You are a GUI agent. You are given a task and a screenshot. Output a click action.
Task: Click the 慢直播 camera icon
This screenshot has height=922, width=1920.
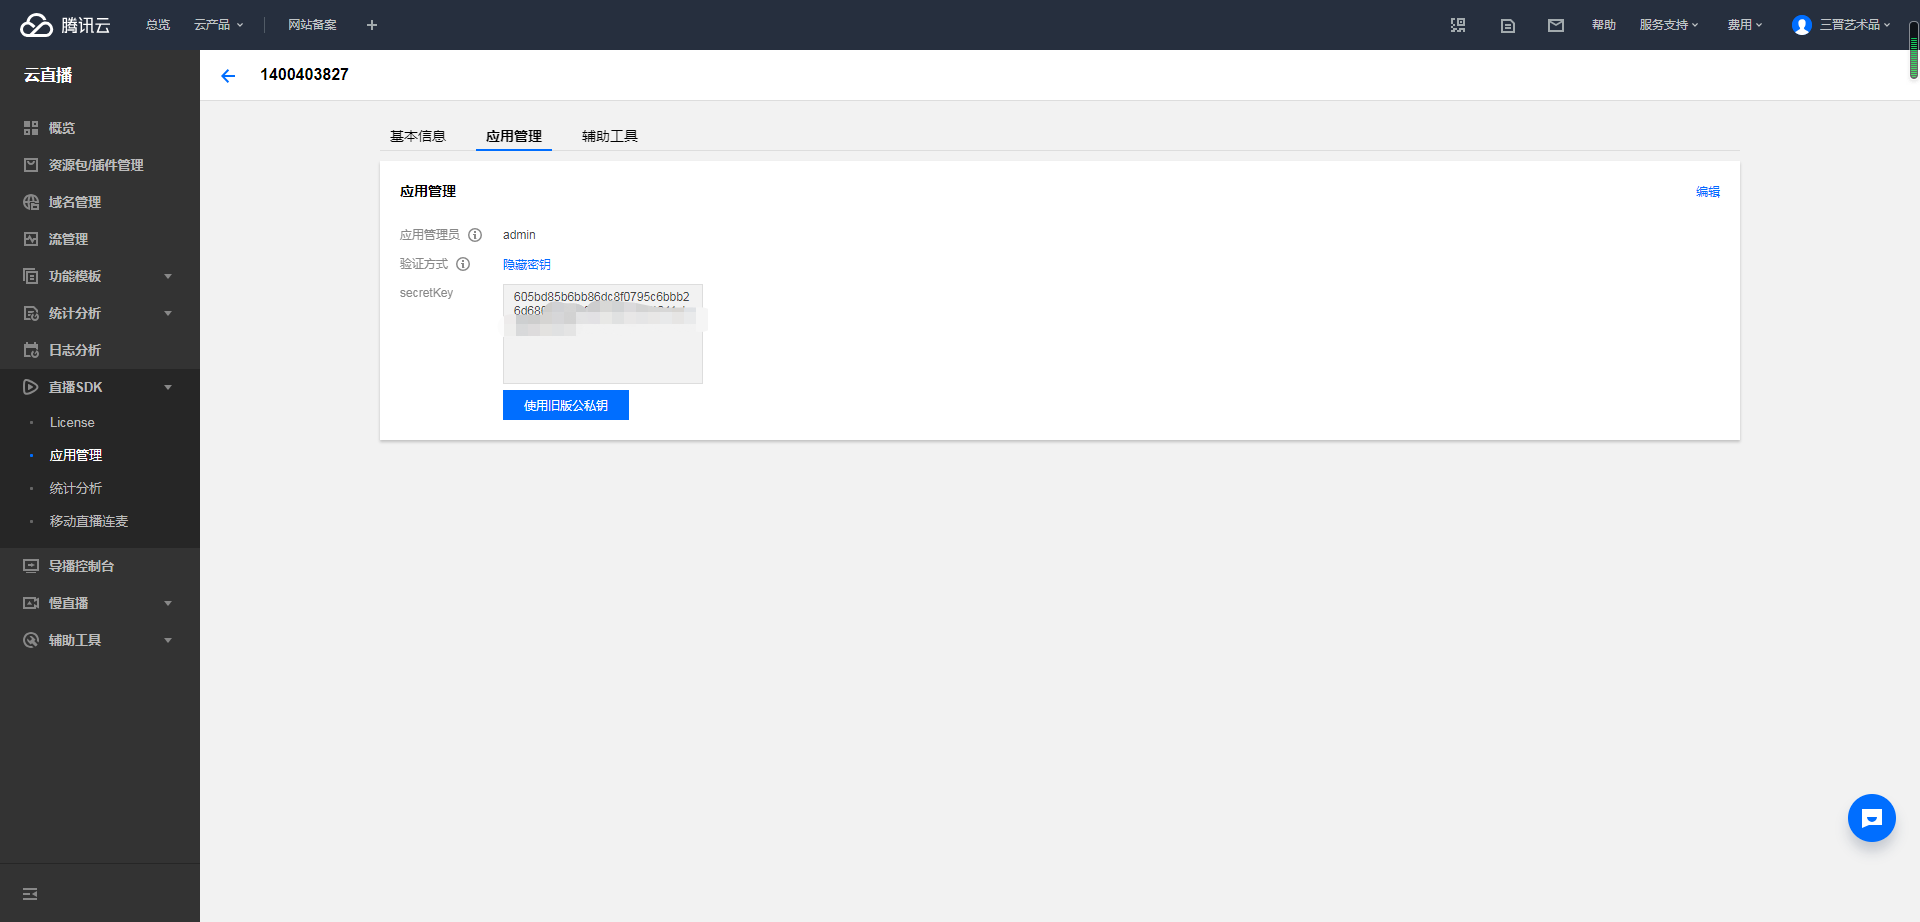pyautogui.click(x=31, y=603)
